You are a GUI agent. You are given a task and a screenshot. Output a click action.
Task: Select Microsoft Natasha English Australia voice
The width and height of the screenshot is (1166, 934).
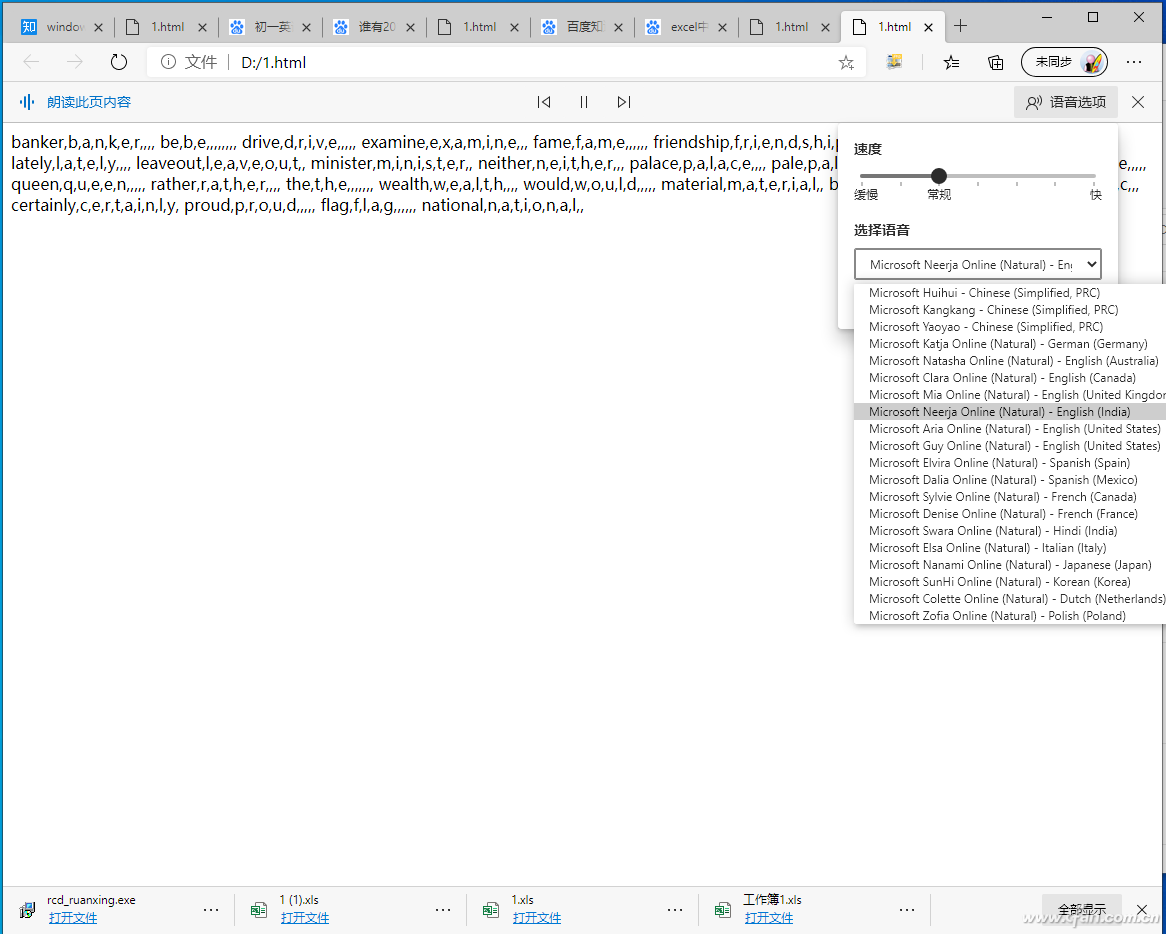tap(1010, 361)
